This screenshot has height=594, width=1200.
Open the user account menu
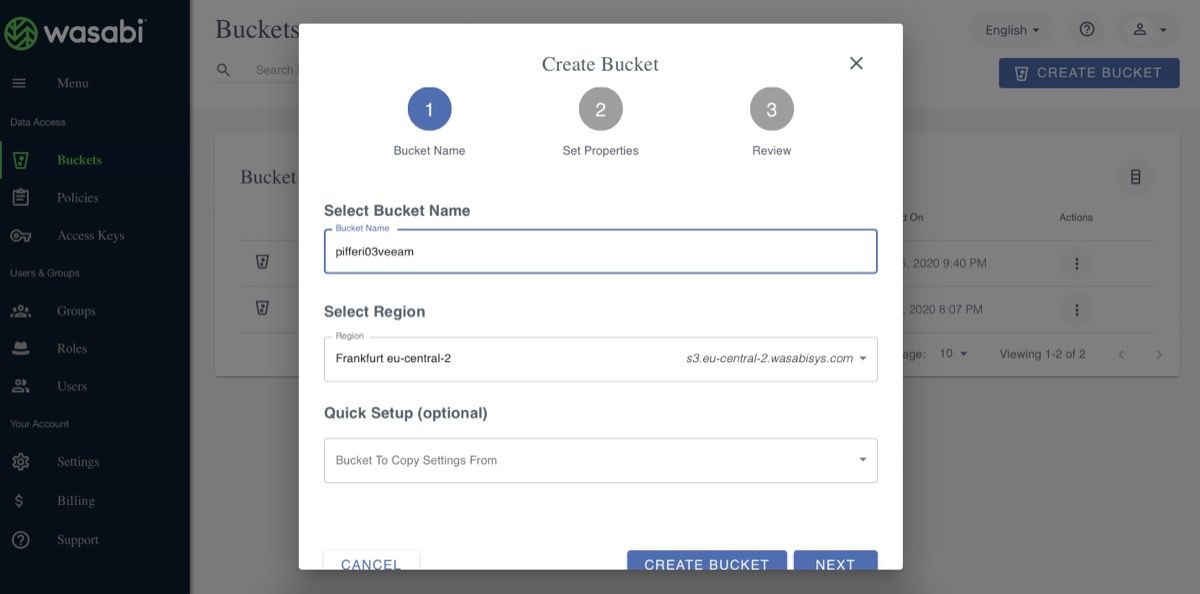(1149, 30)
